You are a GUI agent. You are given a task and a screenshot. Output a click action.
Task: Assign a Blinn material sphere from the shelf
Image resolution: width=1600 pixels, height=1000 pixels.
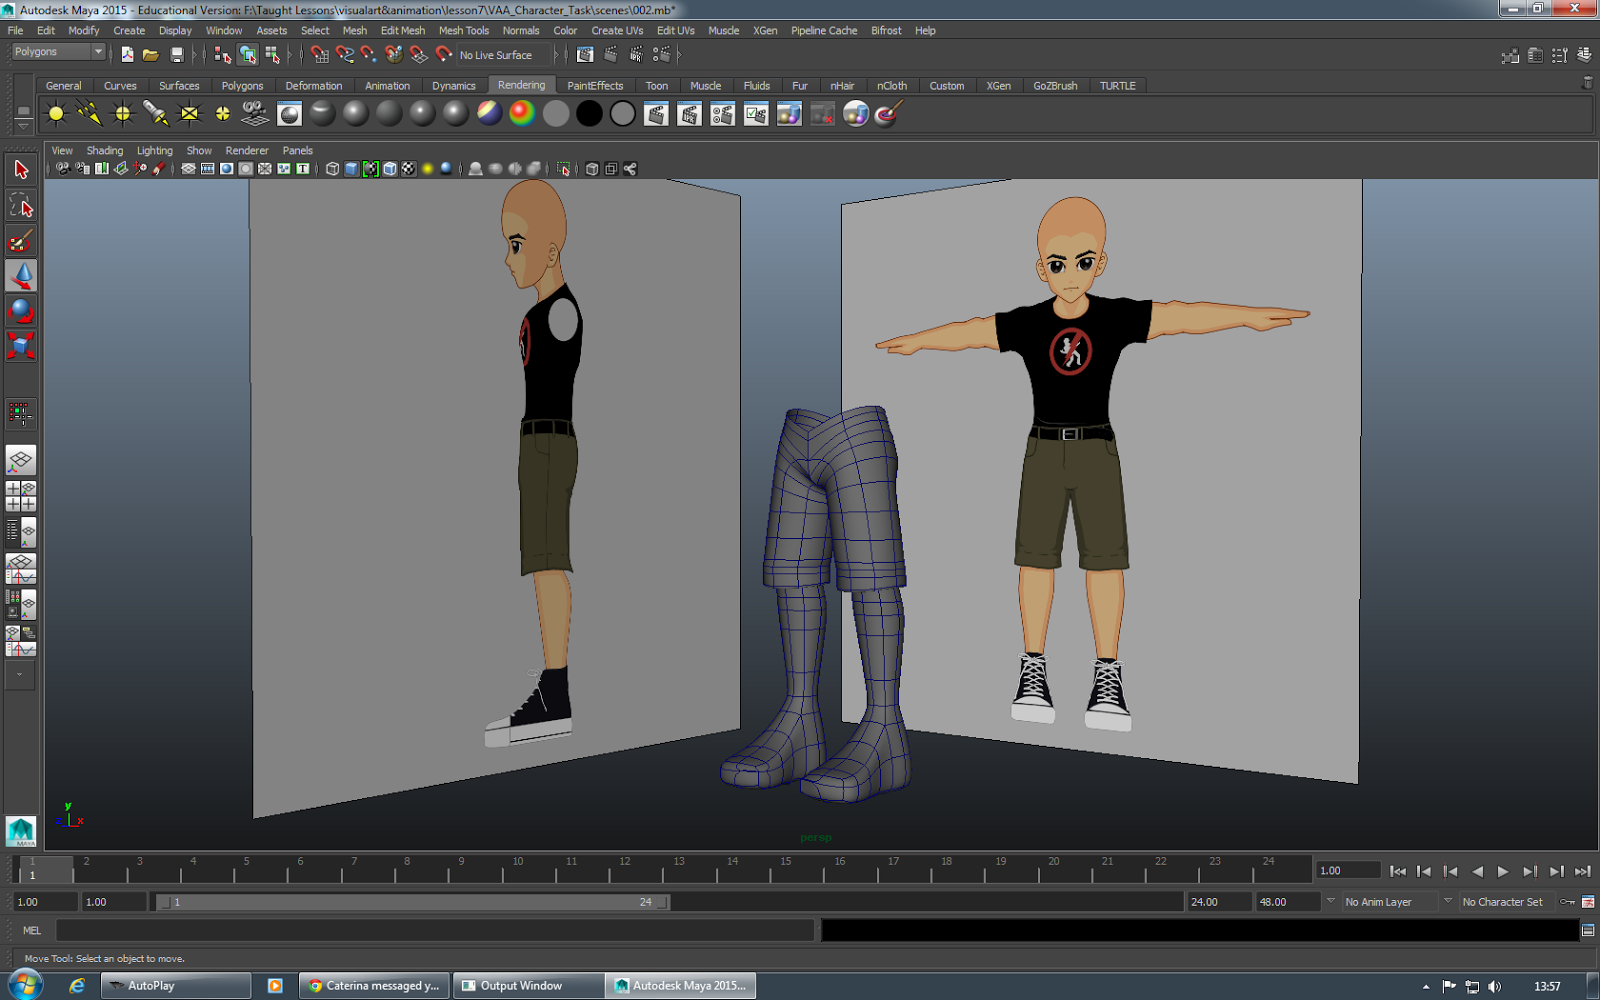pos(355,114)
